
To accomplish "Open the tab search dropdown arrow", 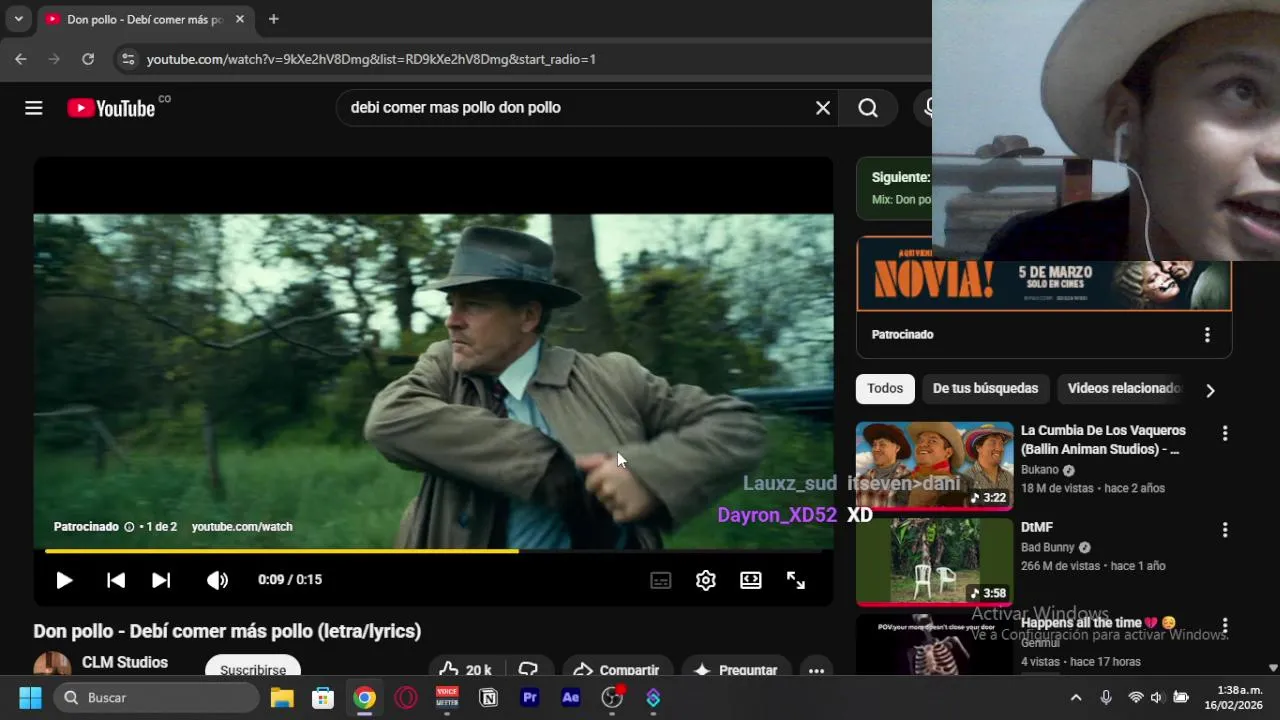I will (18, 19).
